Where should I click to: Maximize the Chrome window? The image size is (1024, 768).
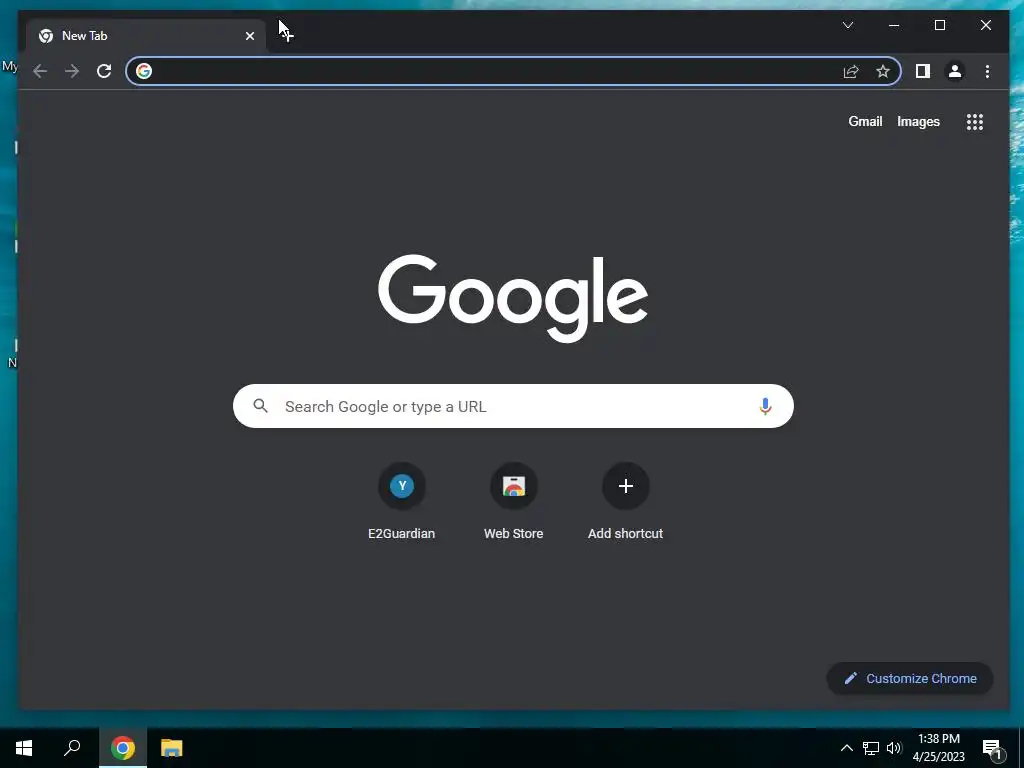pyautogui.click(x=940, y=25)
